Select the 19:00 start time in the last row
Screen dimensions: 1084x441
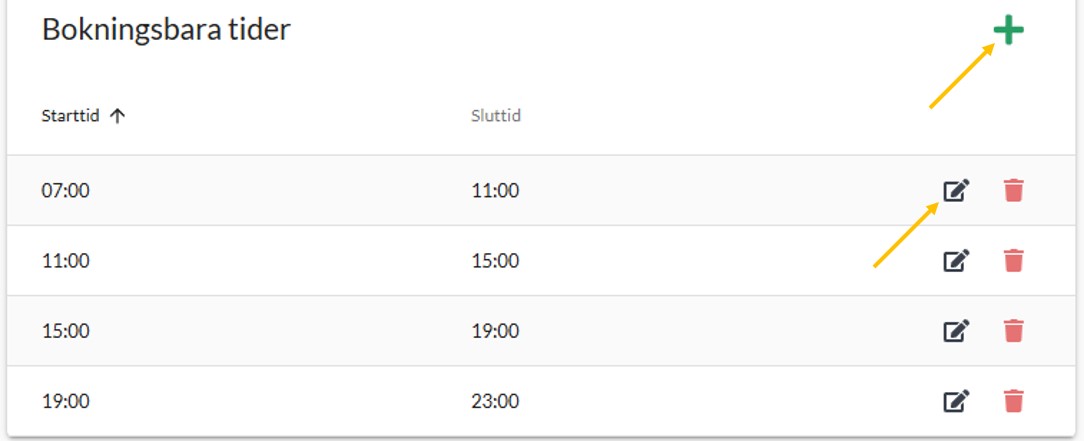tap(66, 402)
